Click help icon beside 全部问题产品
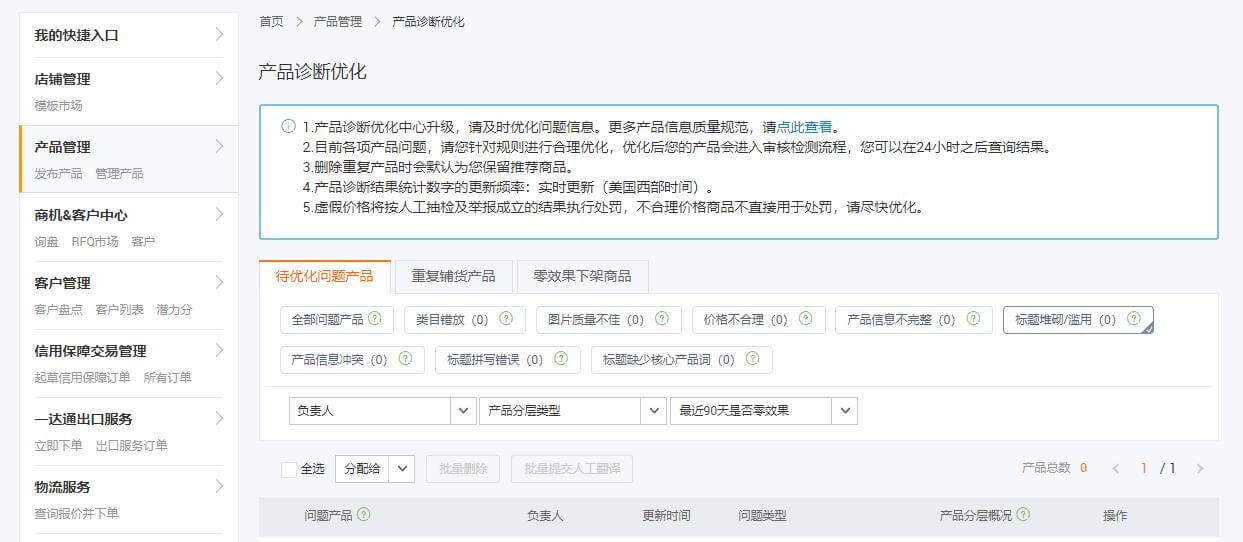This screenshot has width=1243, height=542. (x=375, y=319)
